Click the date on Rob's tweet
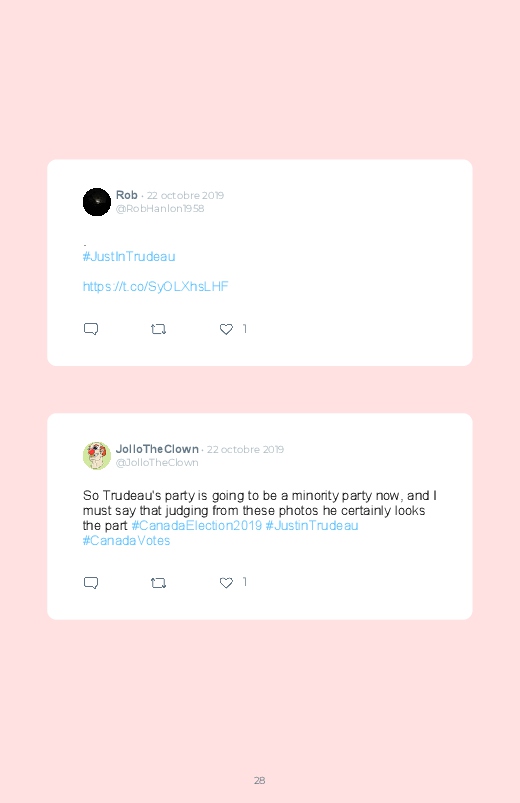520x803 pixels. click(185, 196)
